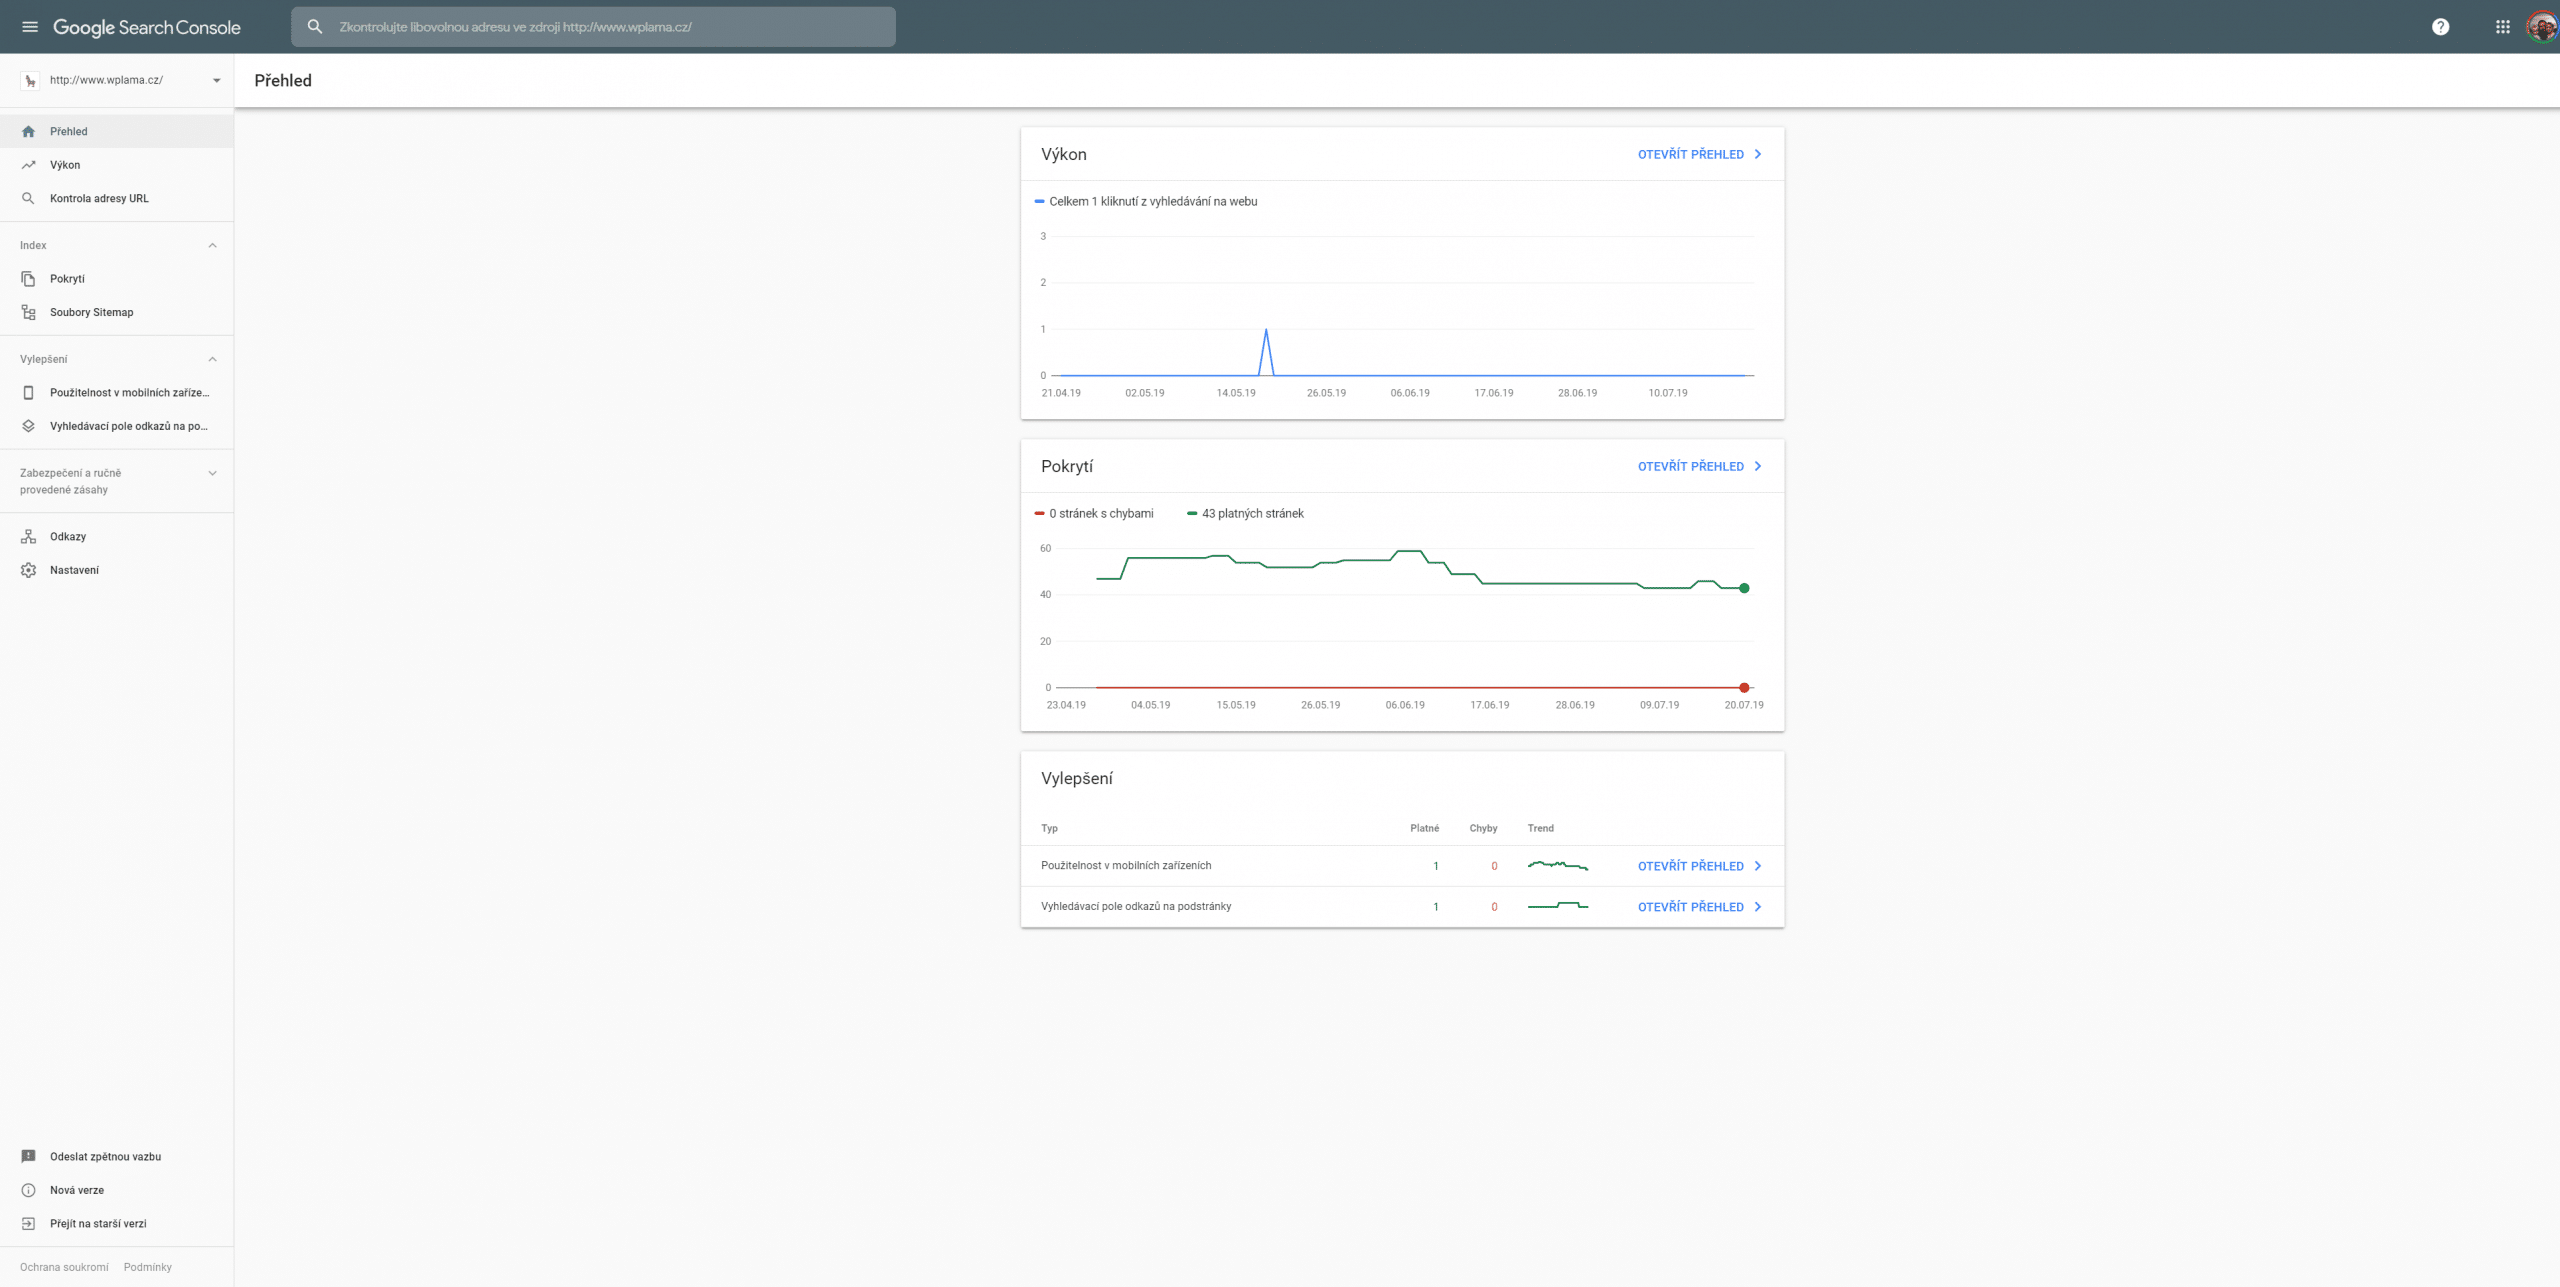The width and height of the screenshot is (2560, 1287).
Task: Click the click spike in Výkon chart
Action: (1266, 332)
